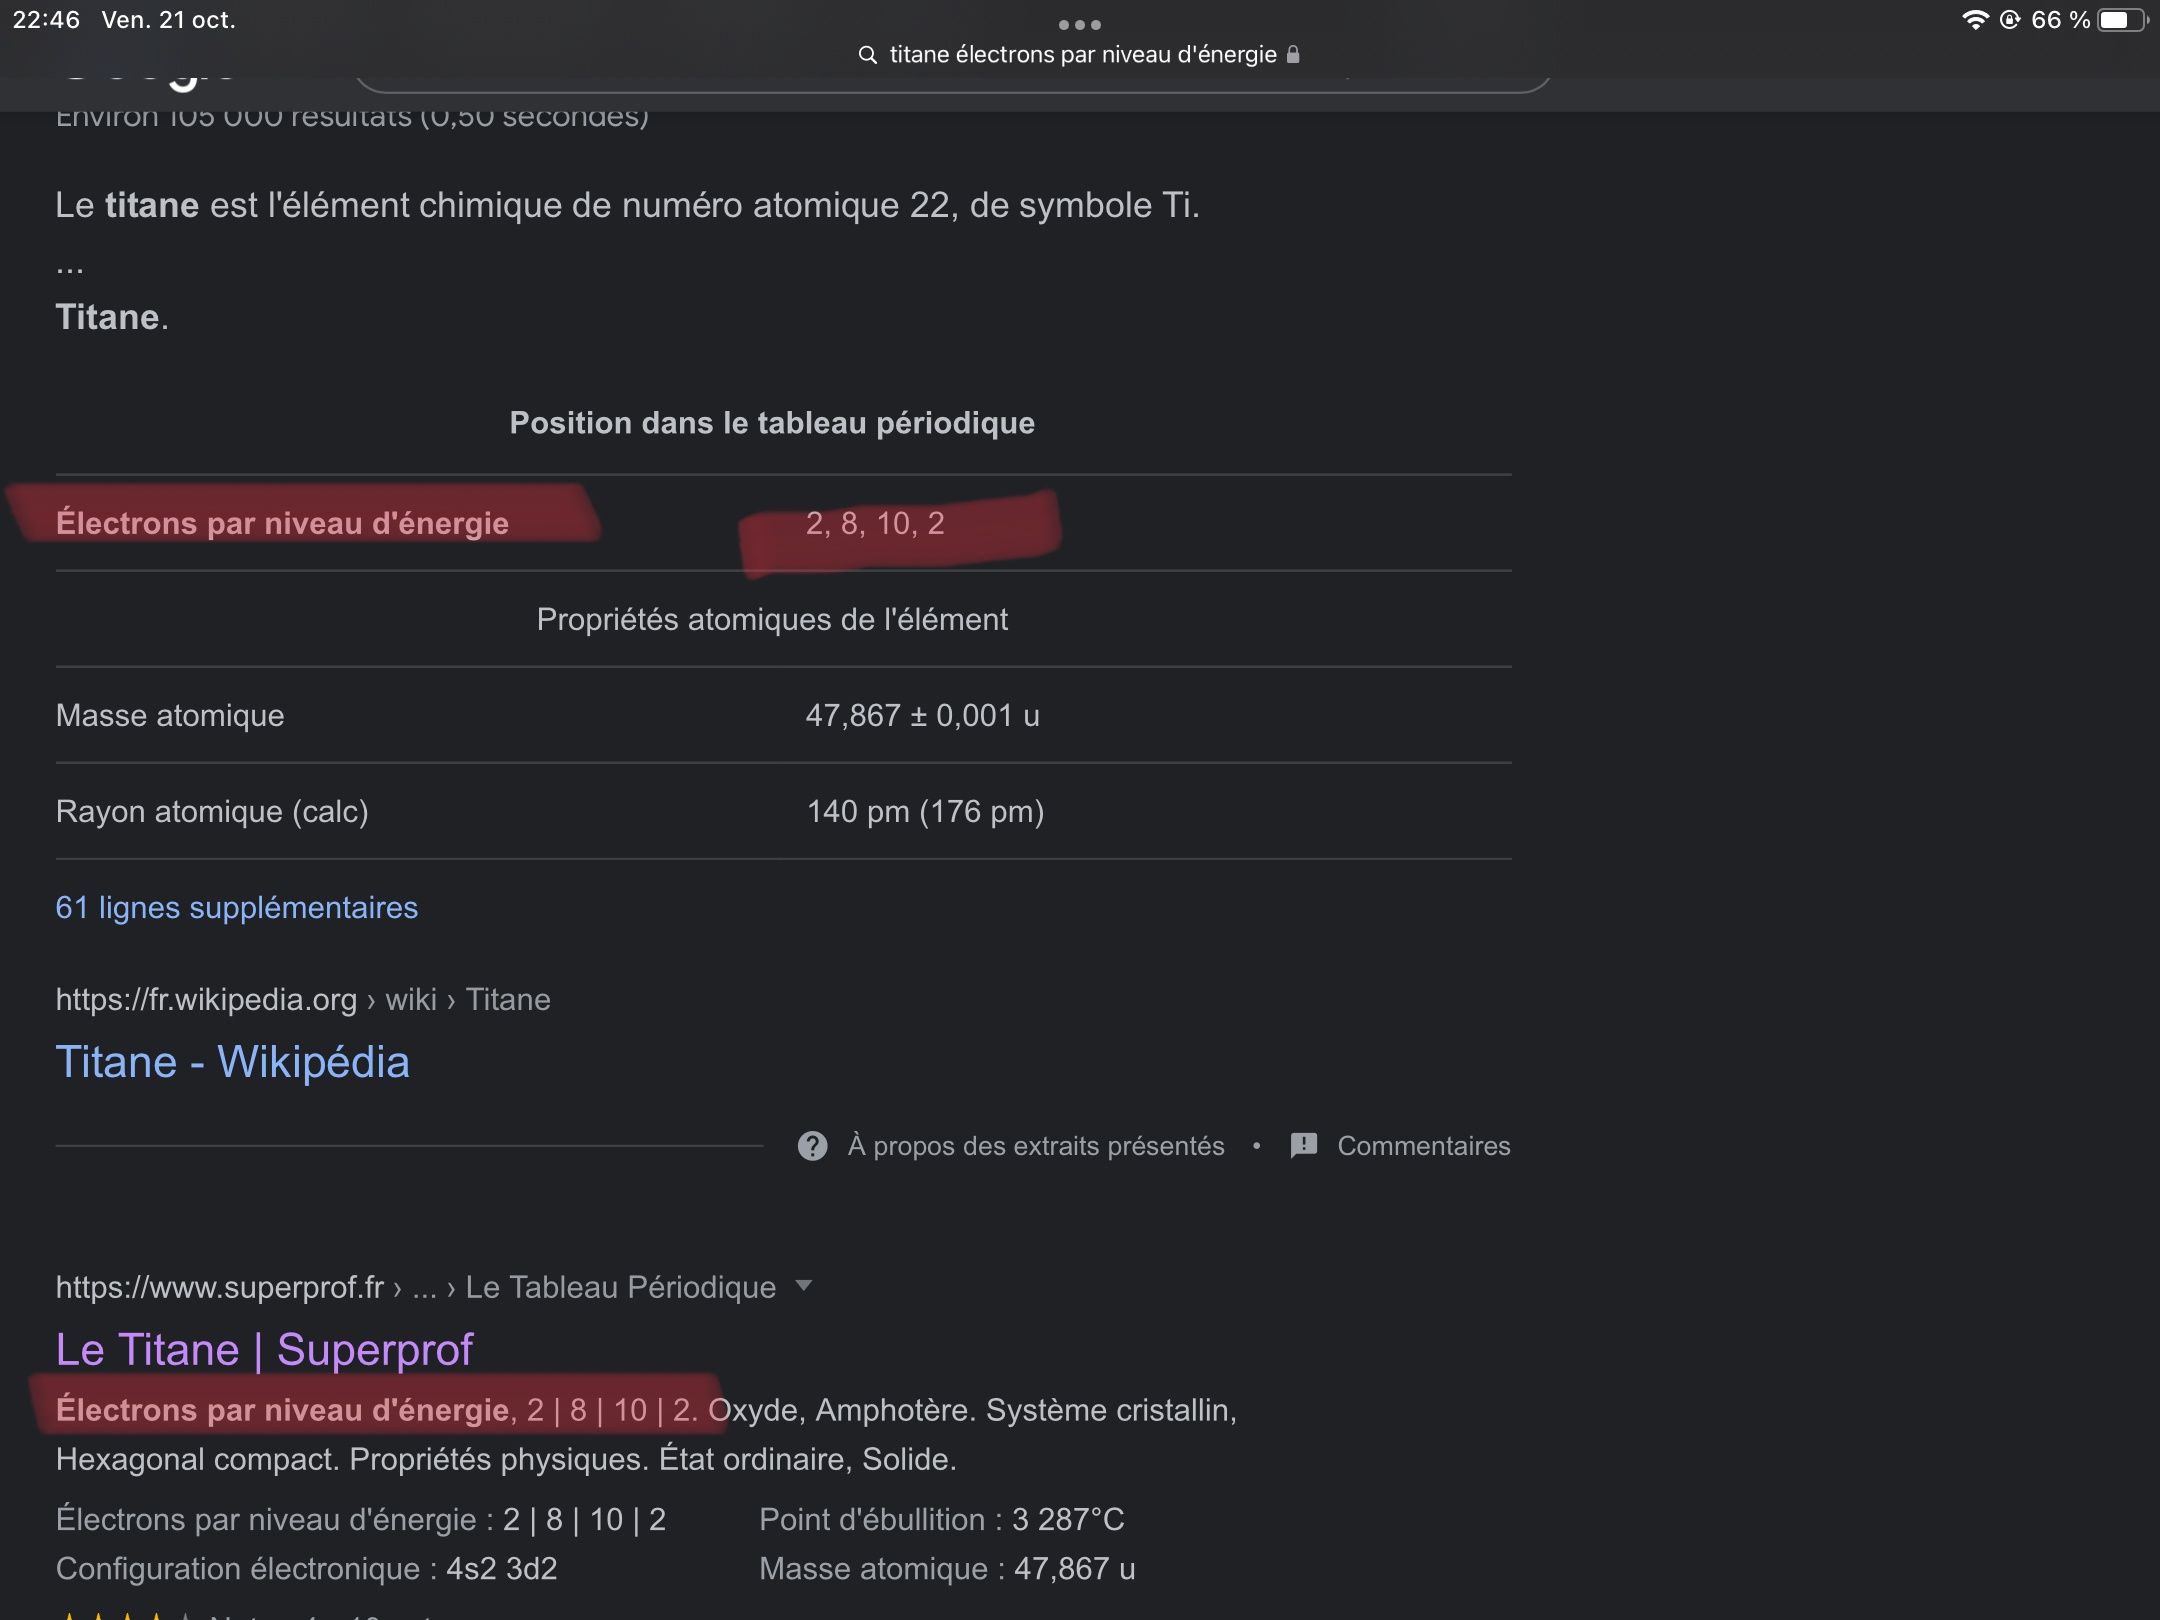This screenshot has height=1620, width=2160.
Task: Tap the question mark help icon
Action: click(812, 1146)
